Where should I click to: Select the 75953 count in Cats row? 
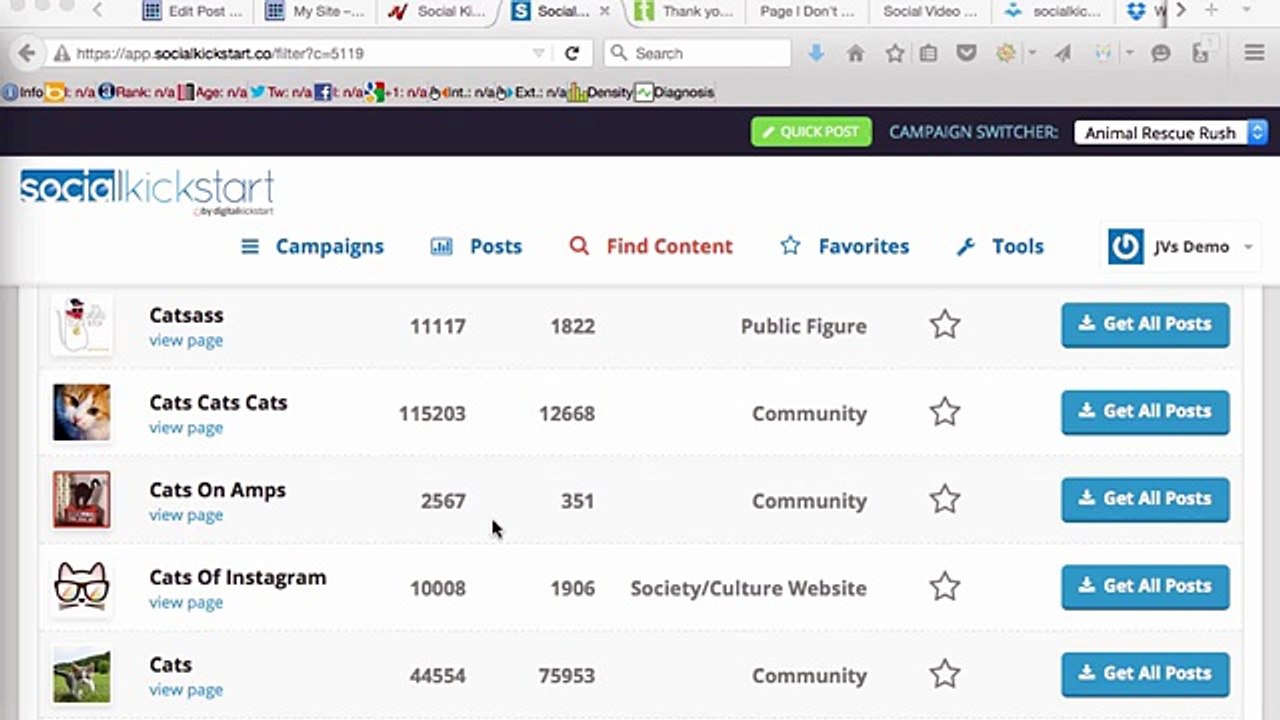pos(566,675)
